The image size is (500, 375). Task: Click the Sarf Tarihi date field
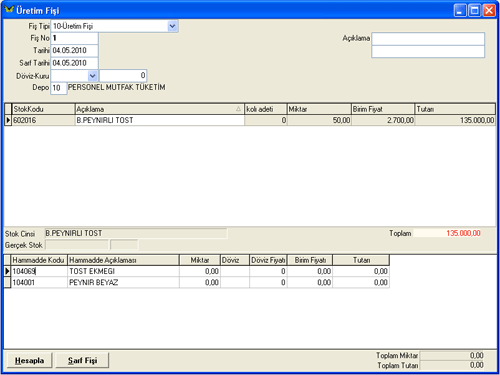tap(74, 63)
